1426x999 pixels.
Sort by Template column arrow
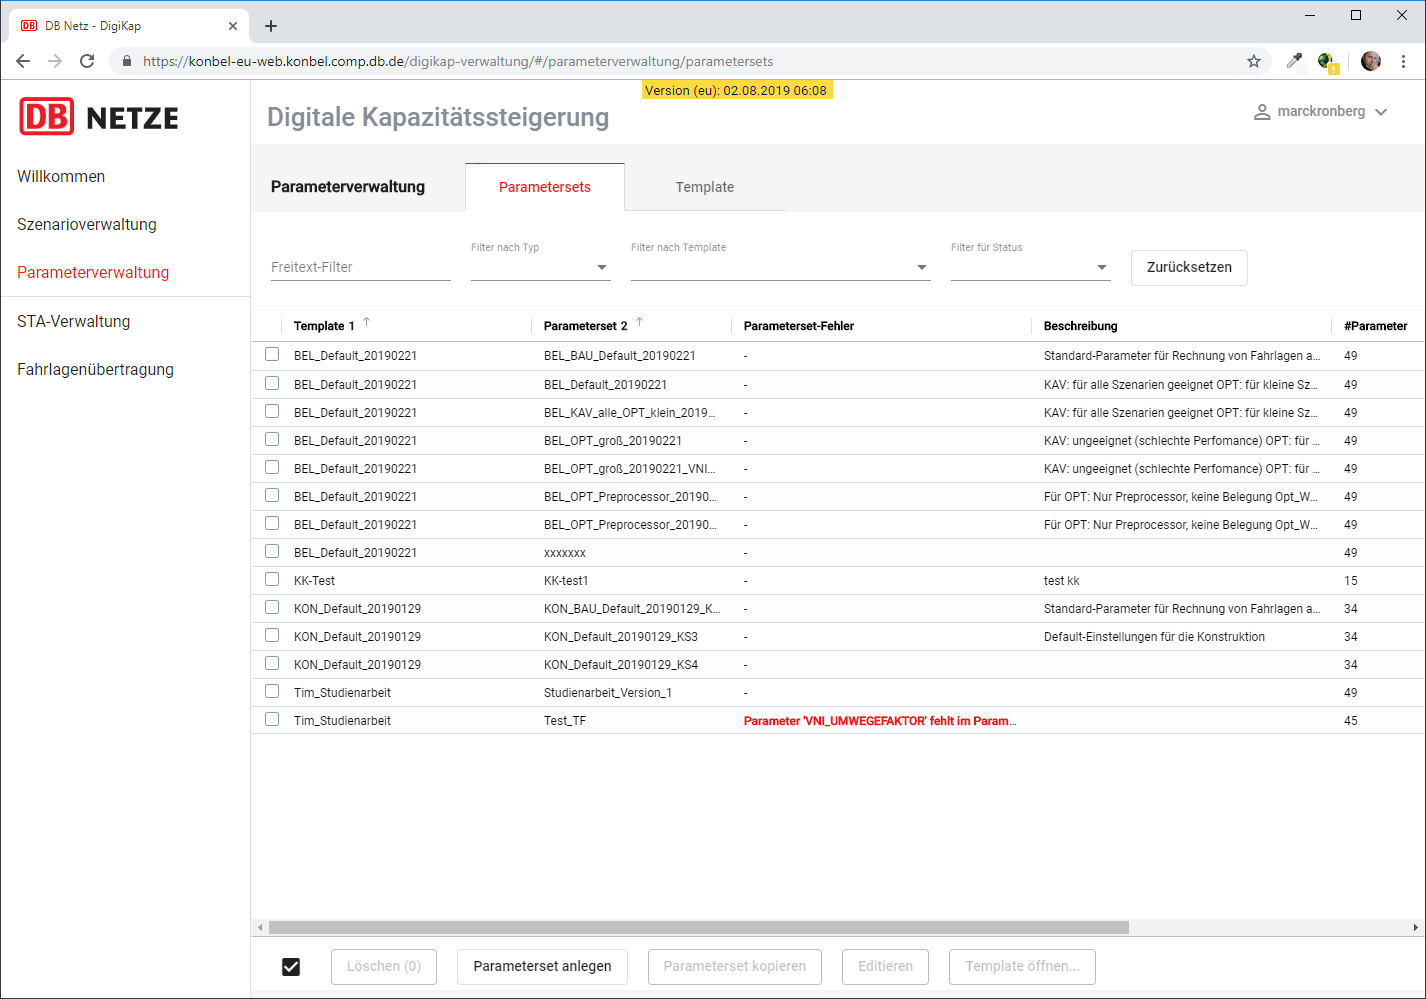click(x=367, y=322)
